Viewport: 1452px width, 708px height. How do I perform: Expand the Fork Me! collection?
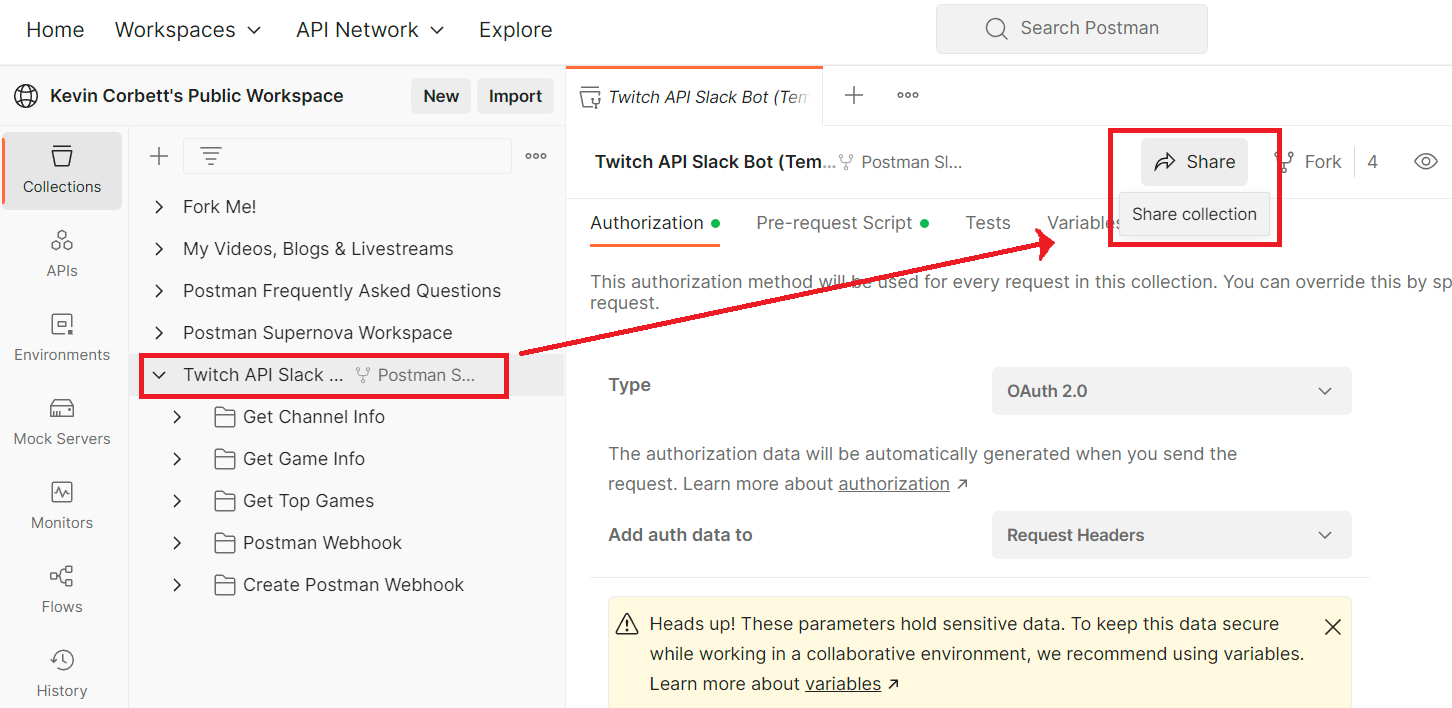tap(158, 207)
